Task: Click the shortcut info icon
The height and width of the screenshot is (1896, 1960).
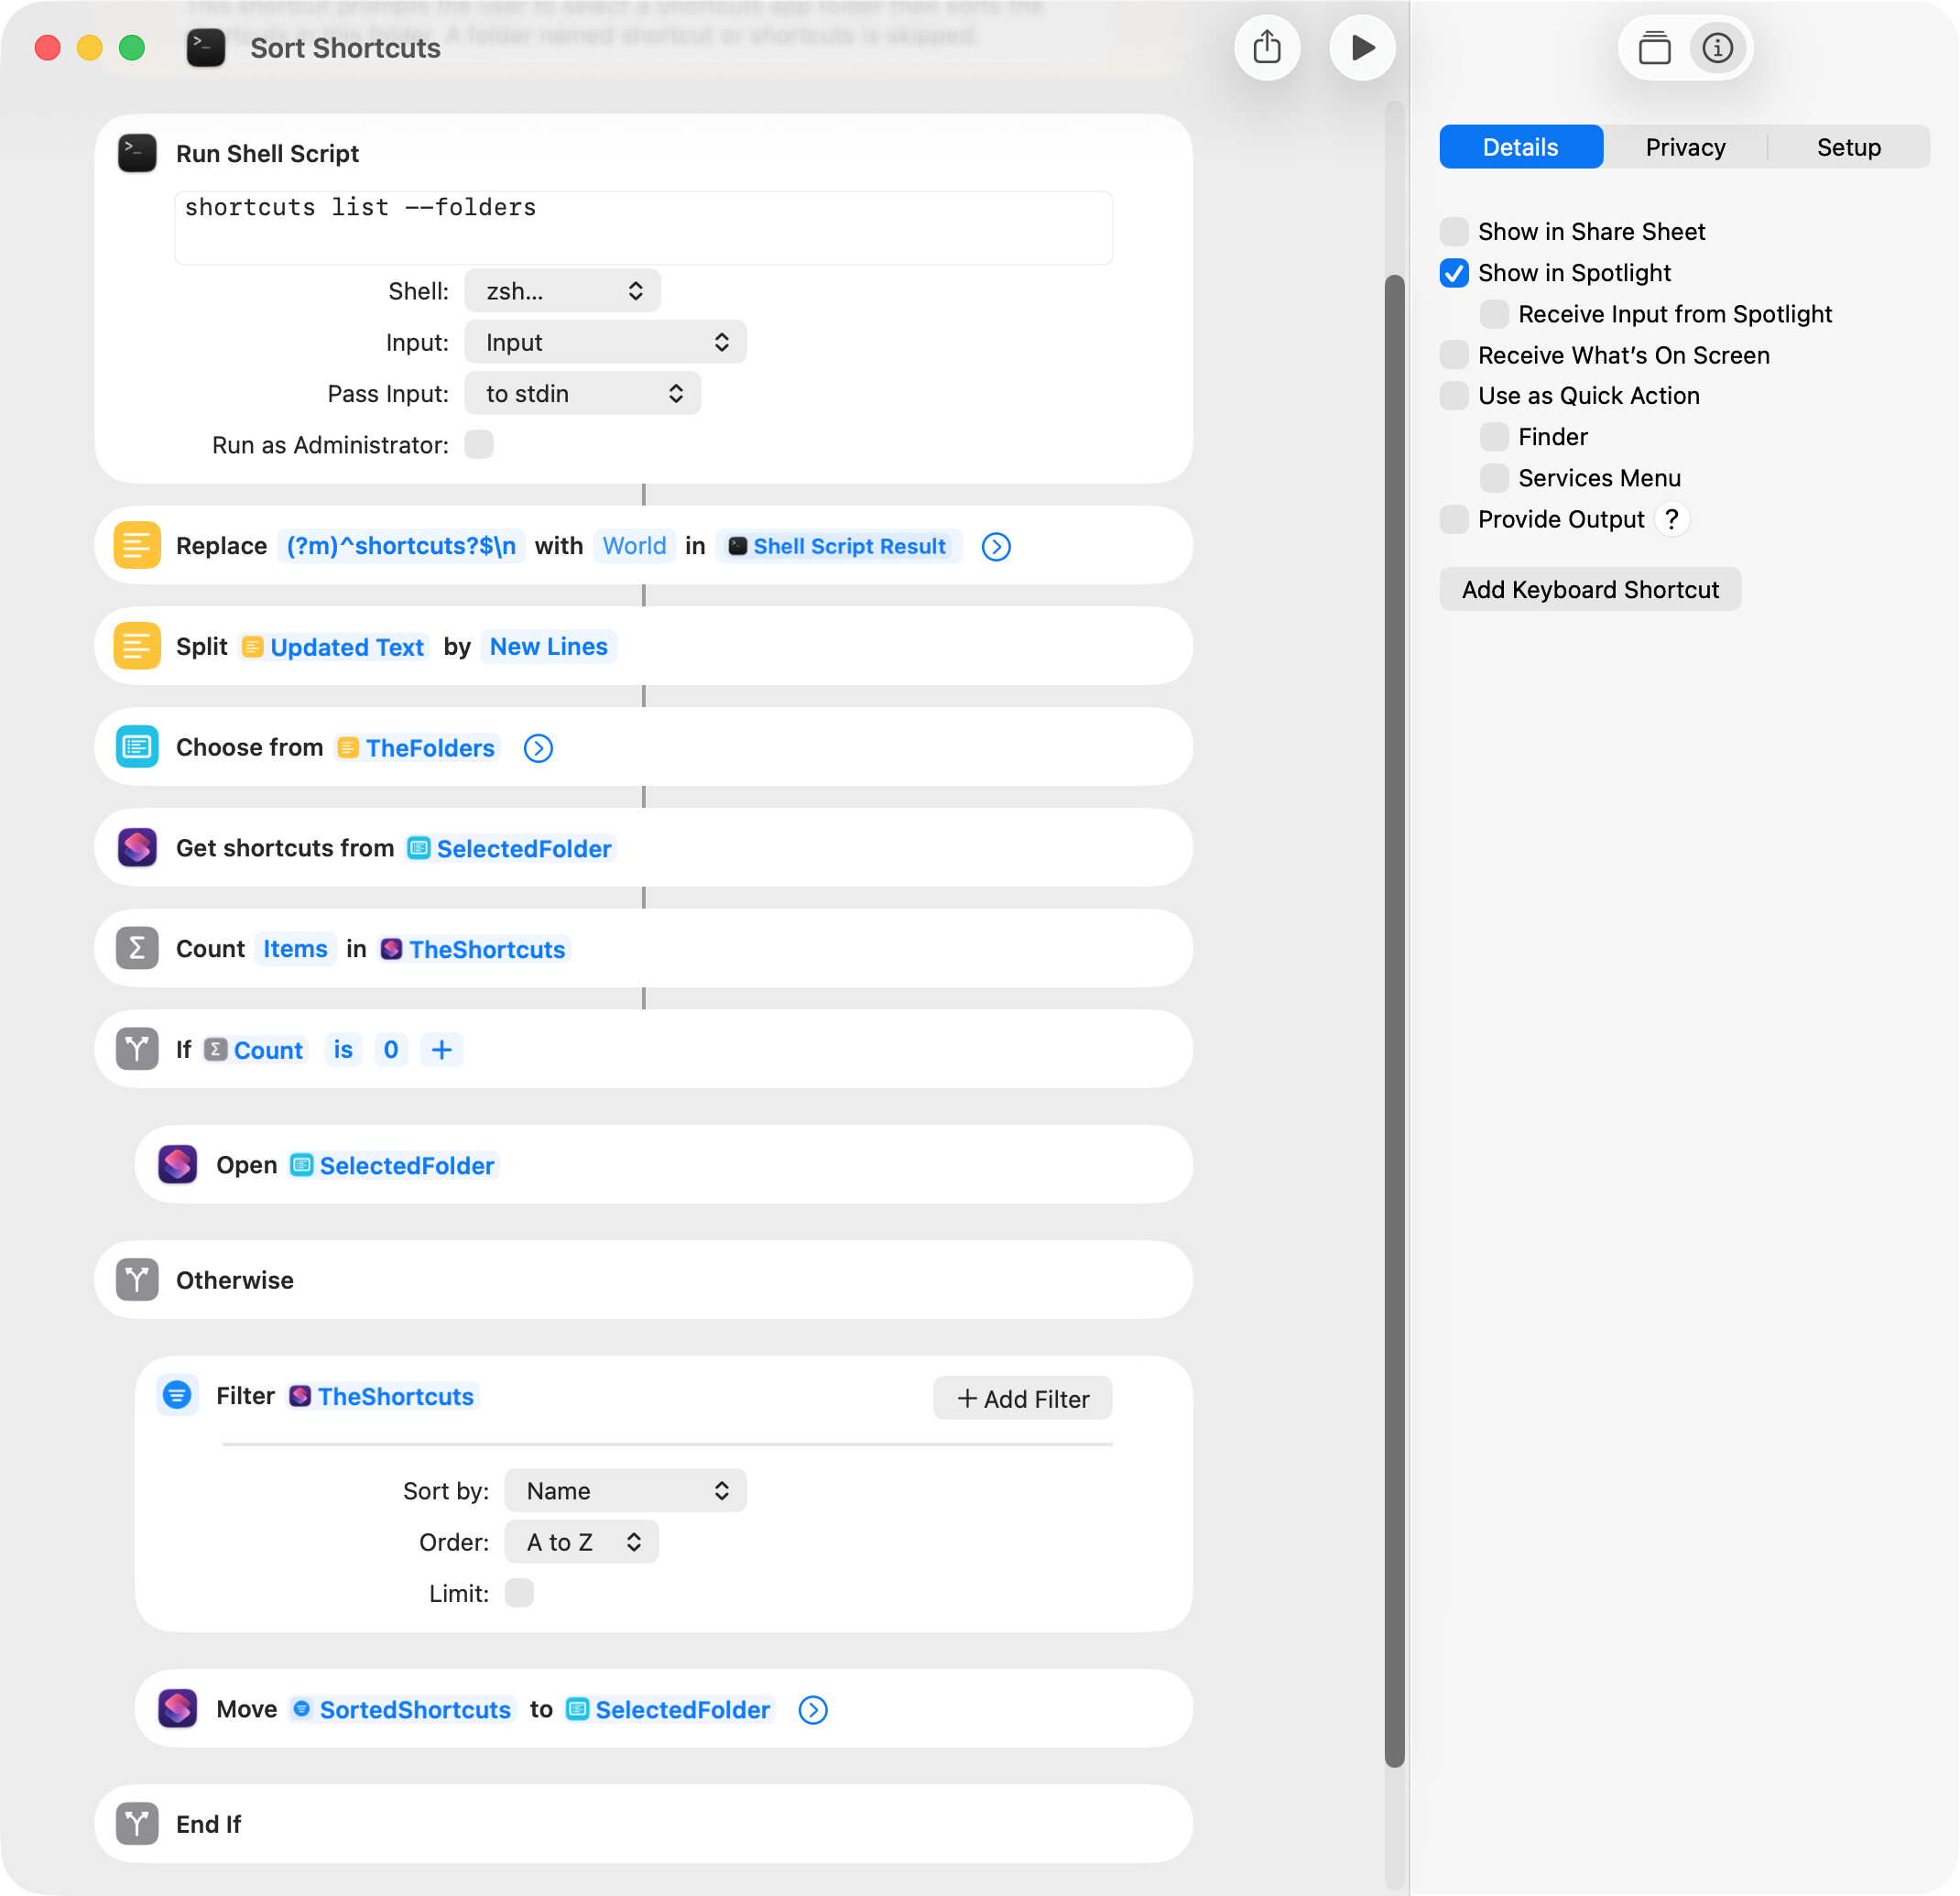Action: [x=1717, y=47]
